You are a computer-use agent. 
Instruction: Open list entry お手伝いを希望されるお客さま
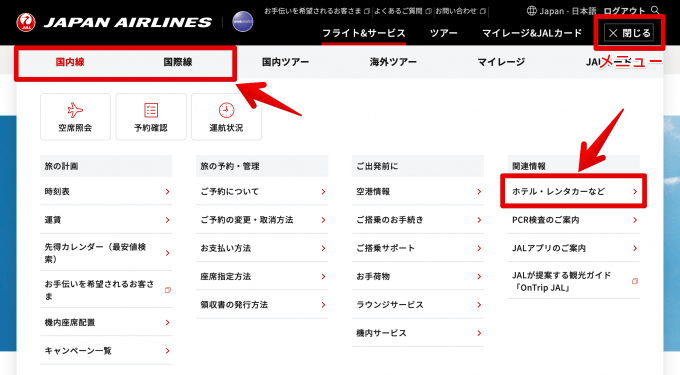point(106,290)
